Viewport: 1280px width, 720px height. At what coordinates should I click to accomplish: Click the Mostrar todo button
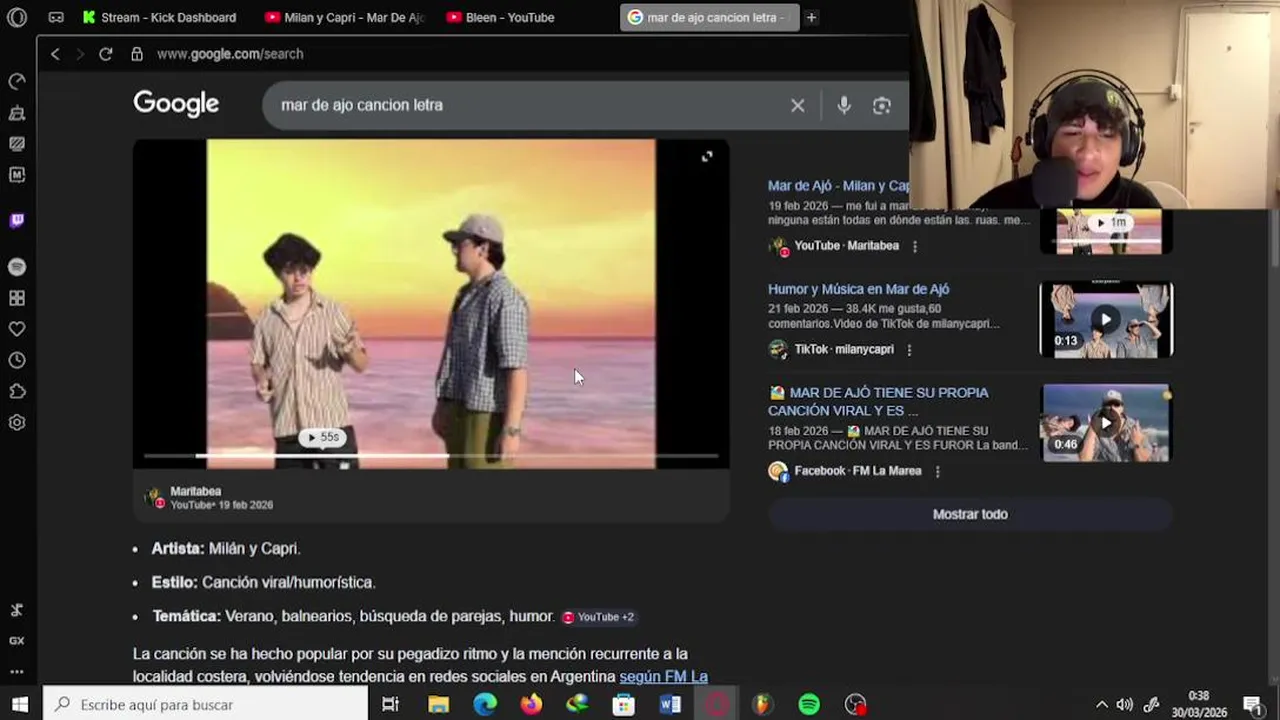click(970, 514)
